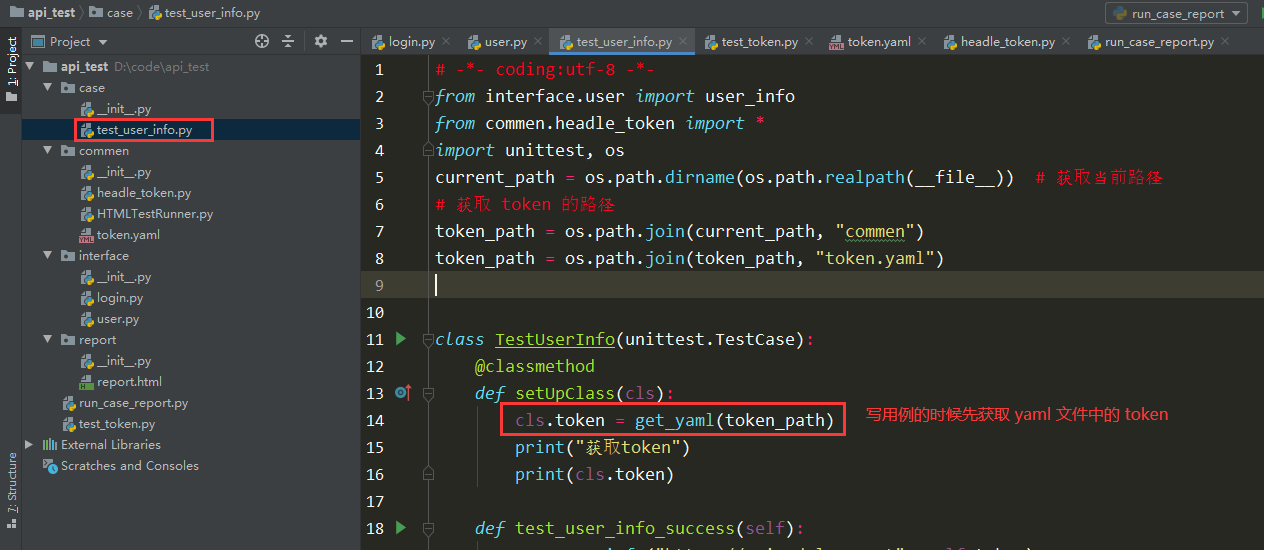Click test_user_info.py in the breadcrumb bar
Screen dimensions: 1264x550
(204, 13)
